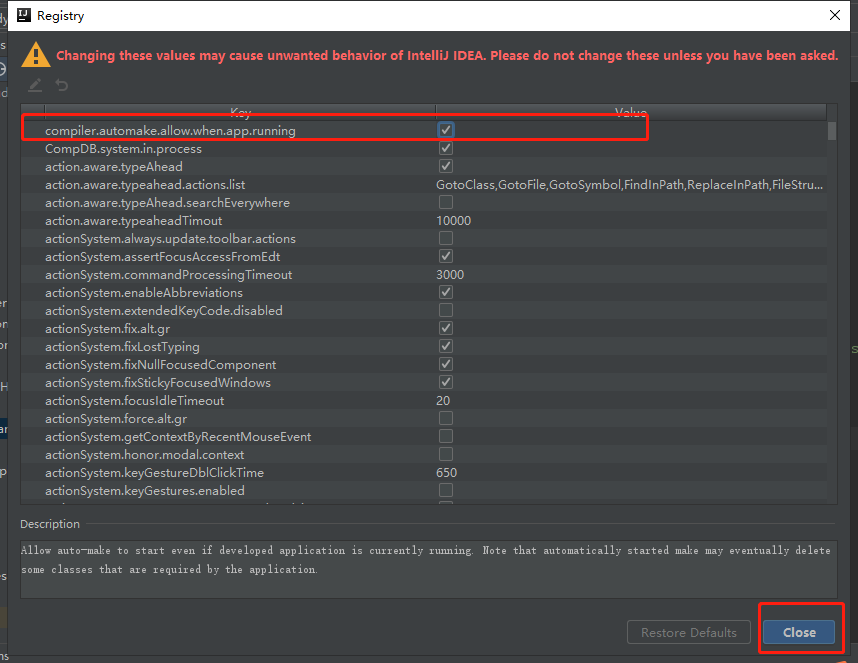Select the action.aware.typeaheadTimout key
The height and width of the screenshot is (663, 858).
(x=134, y=221)
